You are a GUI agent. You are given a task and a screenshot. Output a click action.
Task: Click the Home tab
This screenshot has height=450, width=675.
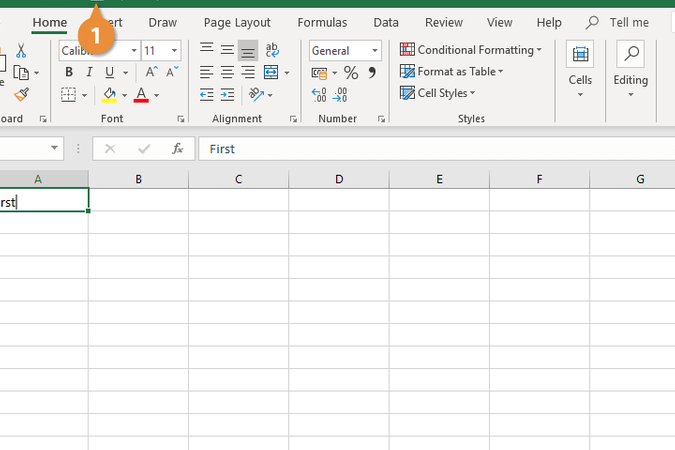point(50,22)
